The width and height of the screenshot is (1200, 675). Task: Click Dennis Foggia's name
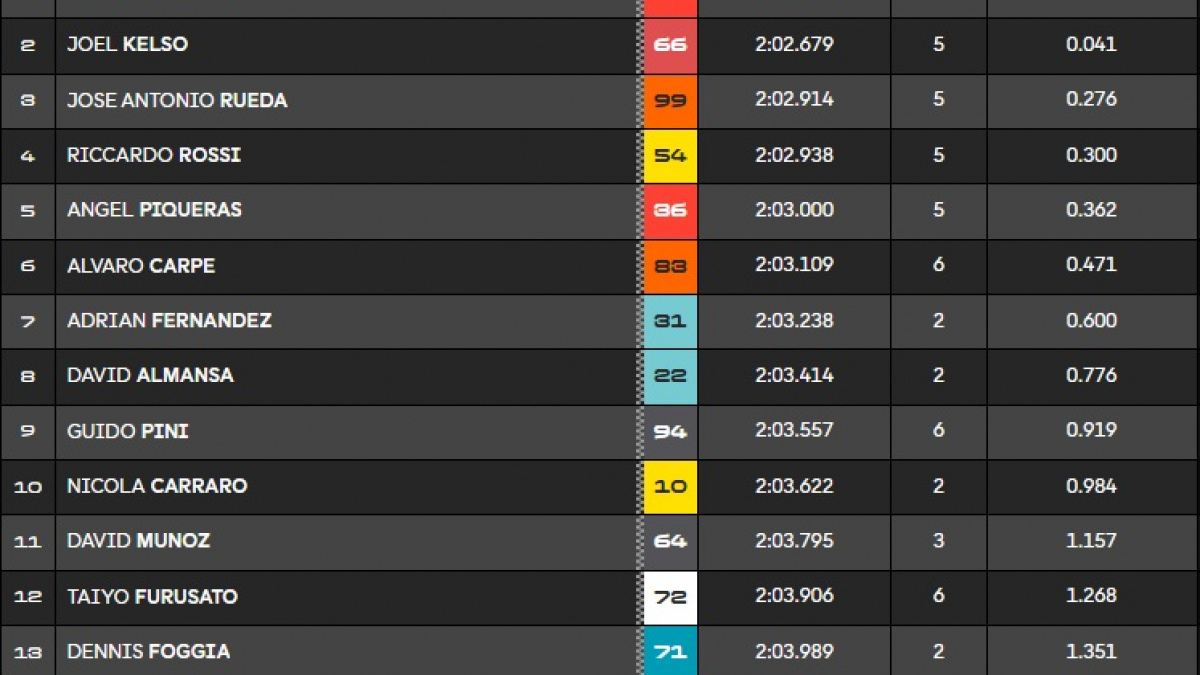point(148,651)
